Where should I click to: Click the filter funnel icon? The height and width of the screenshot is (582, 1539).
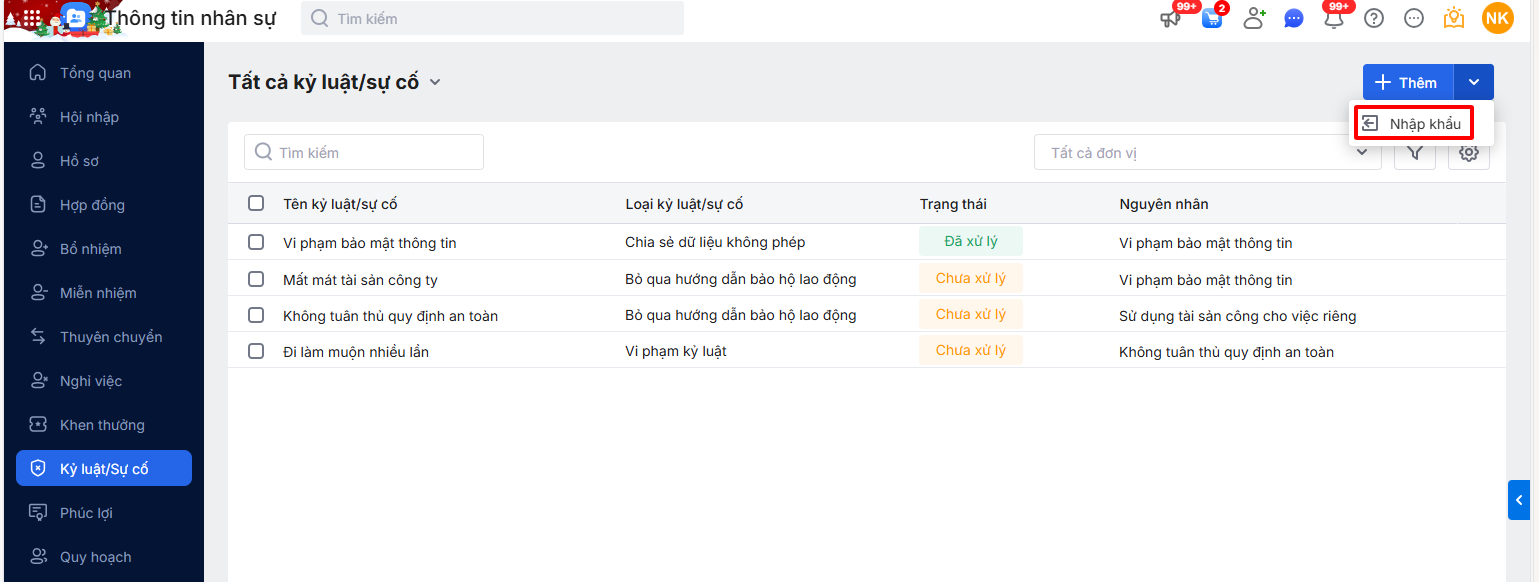(x=1415, y=153)
